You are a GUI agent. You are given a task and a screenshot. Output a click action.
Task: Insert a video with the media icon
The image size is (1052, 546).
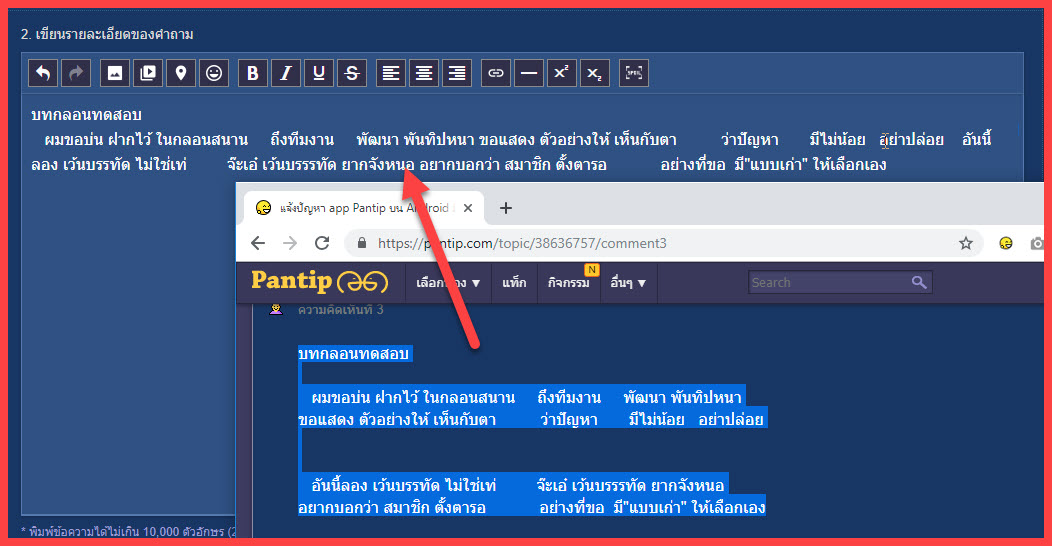tap(148, 73)
